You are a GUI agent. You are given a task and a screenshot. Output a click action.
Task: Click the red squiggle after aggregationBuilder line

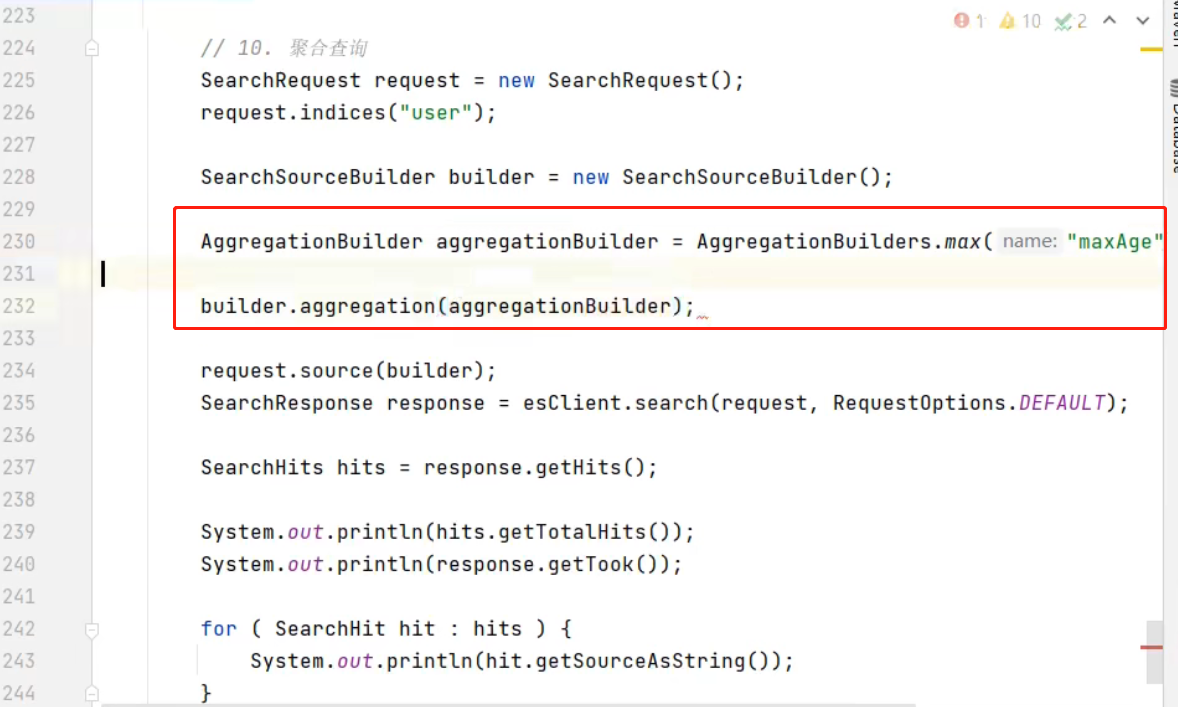(702, 317)
